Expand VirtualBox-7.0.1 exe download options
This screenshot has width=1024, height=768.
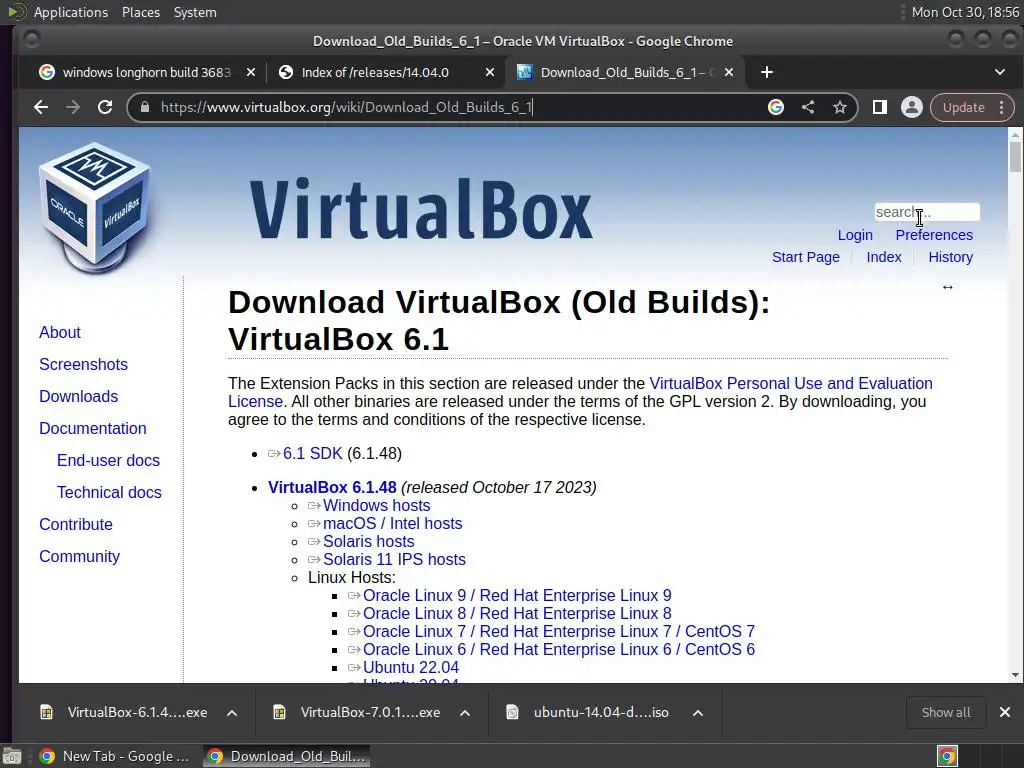(465, 712)
